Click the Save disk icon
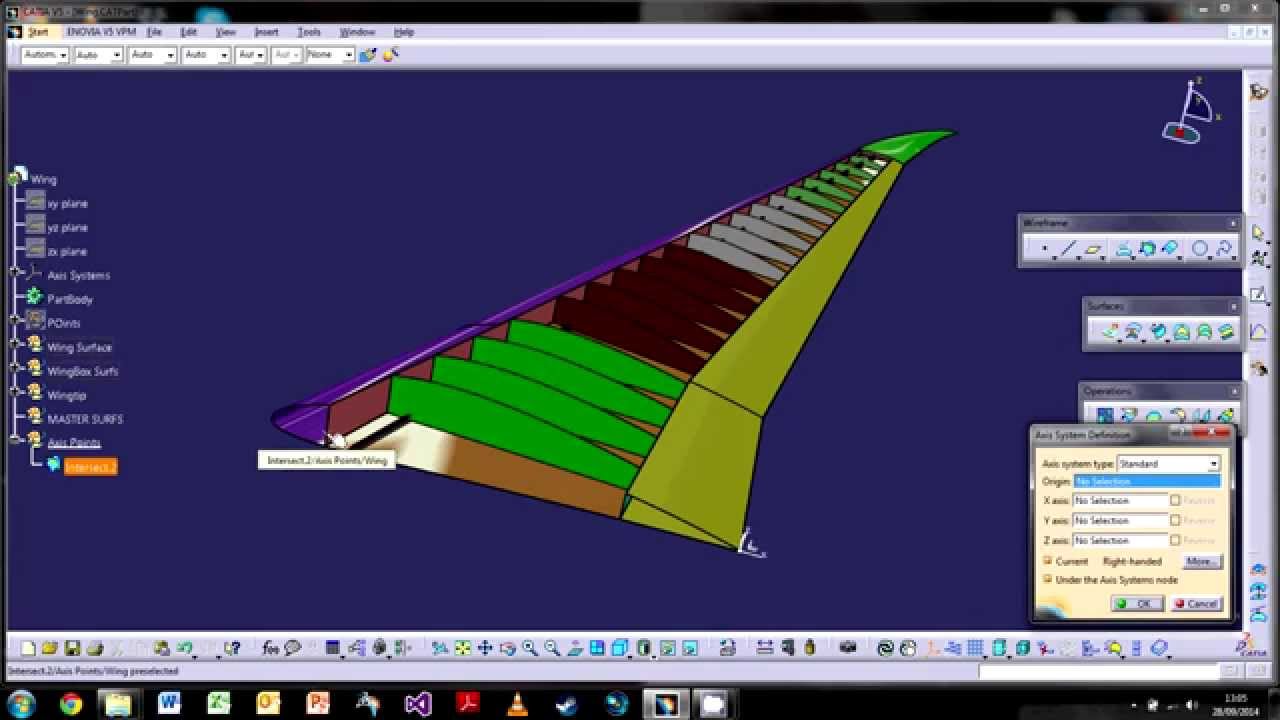Screen dimensions: 1280x720 point(72,648)
